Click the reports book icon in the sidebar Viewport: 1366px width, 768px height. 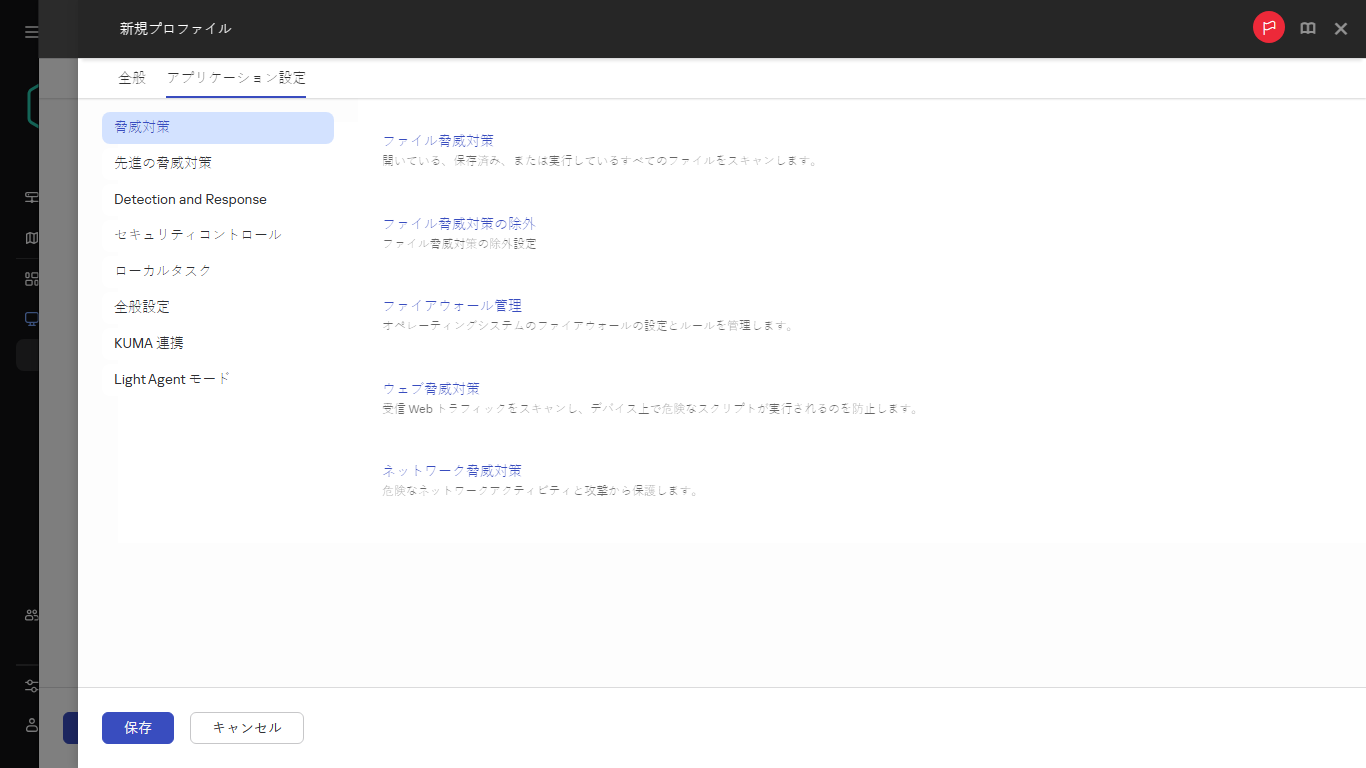tap(30, 237)
